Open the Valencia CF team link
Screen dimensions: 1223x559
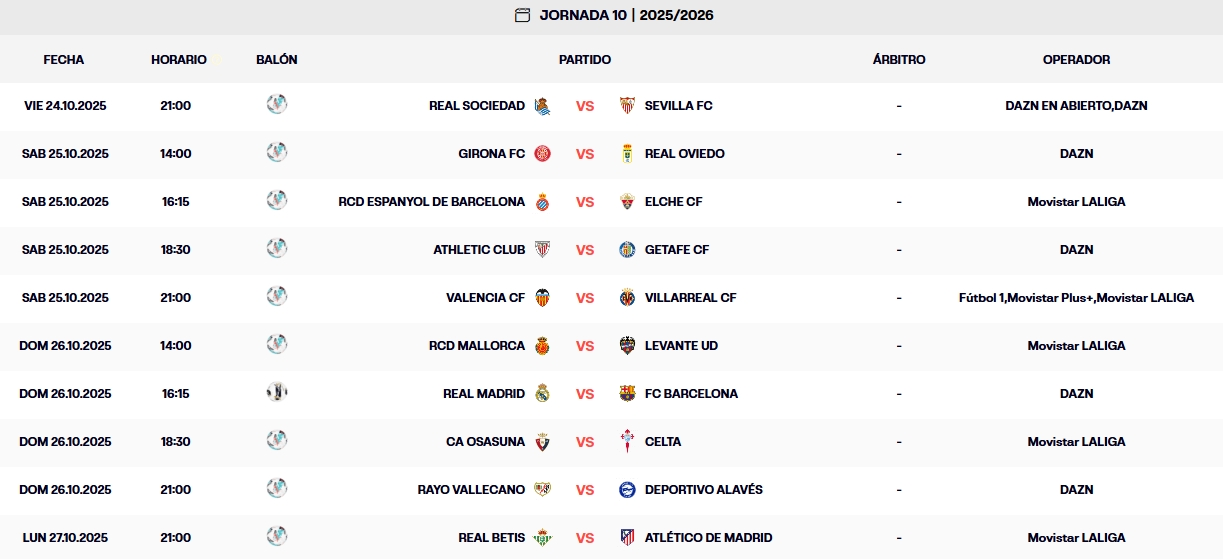point(485,298)
